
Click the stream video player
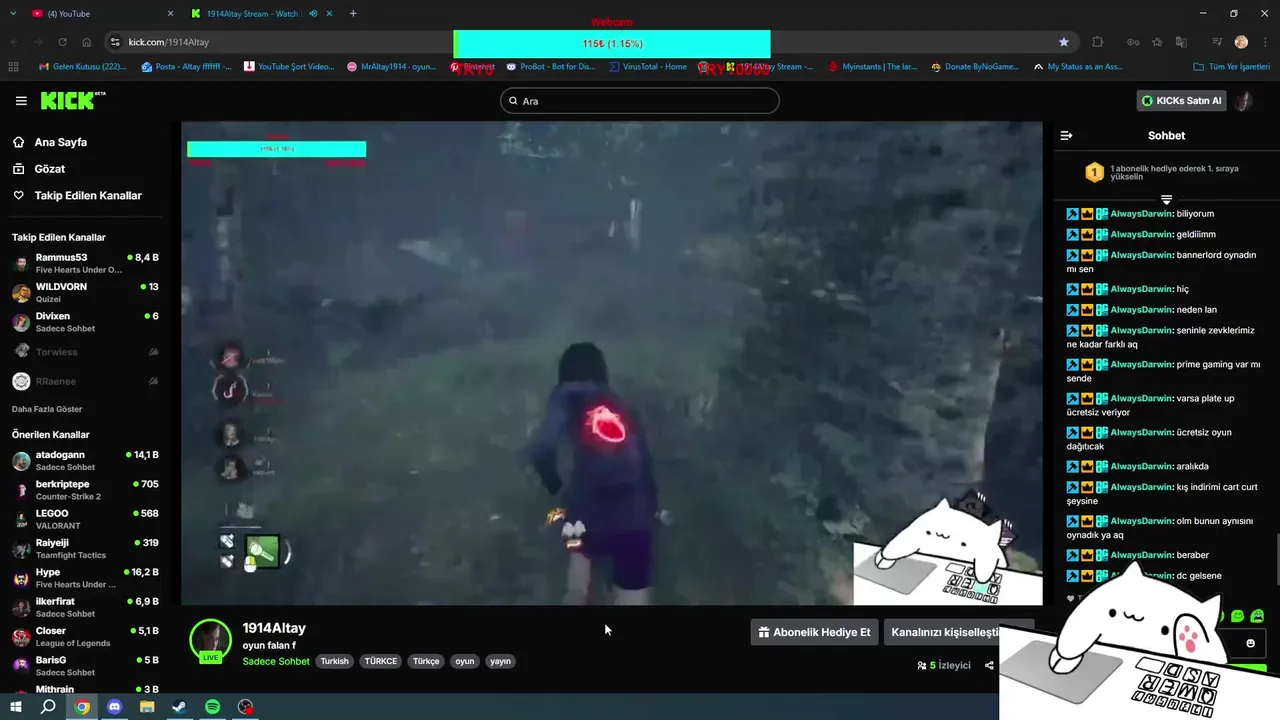[611, 363]
